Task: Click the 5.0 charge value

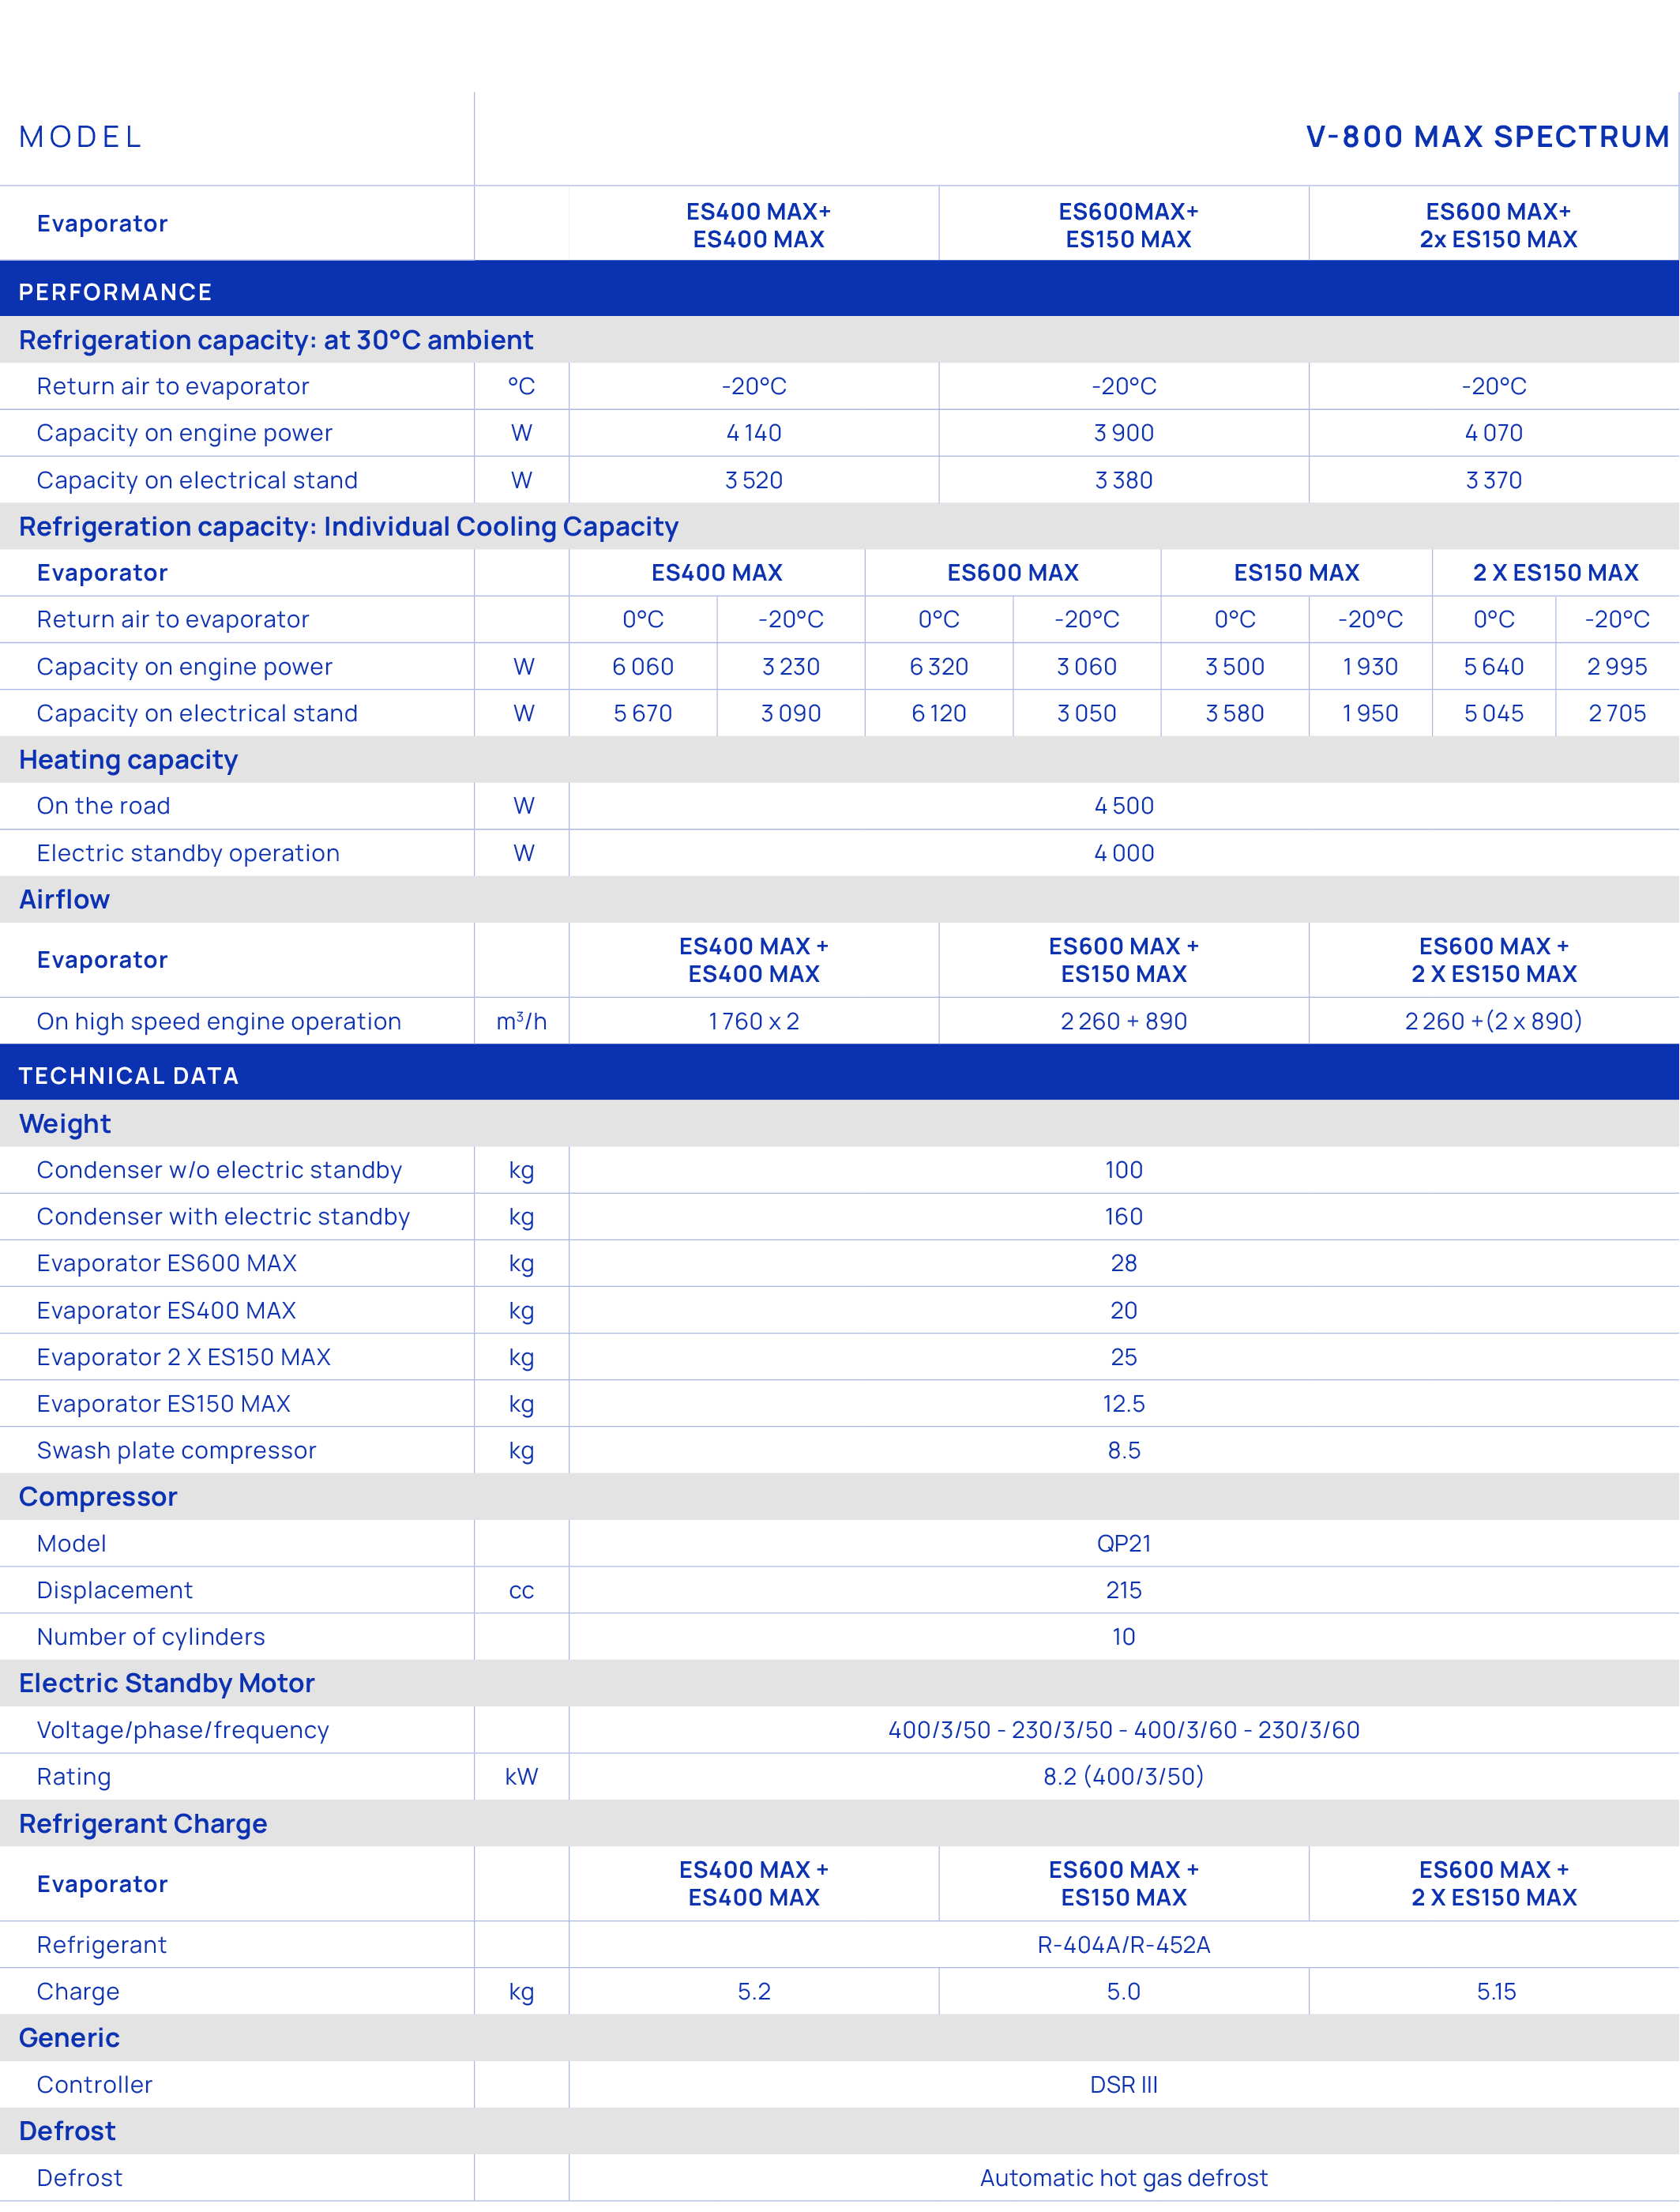Action: click(1124, 1991)
